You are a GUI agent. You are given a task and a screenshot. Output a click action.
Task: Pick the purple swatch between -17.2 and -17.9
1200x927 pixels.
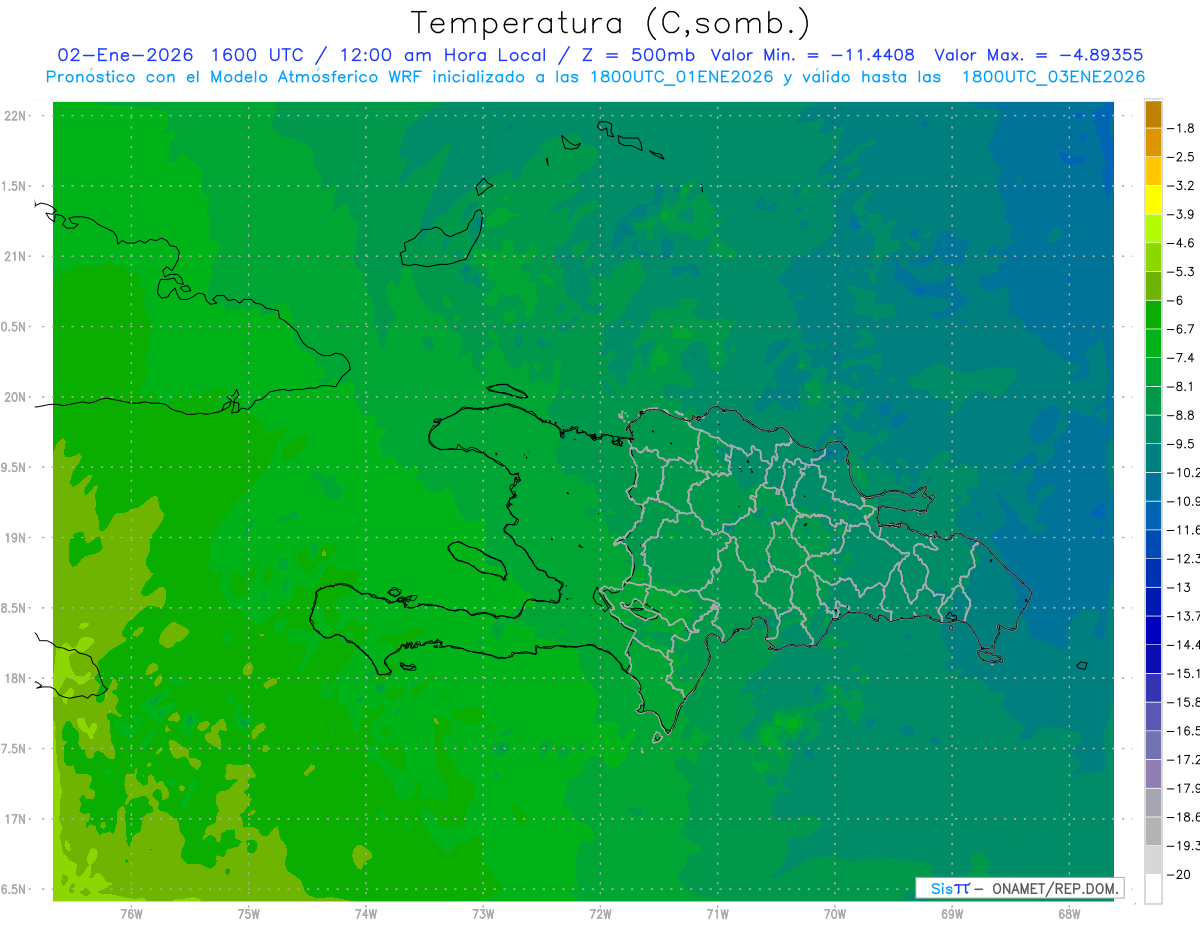tap(1153, 774)
